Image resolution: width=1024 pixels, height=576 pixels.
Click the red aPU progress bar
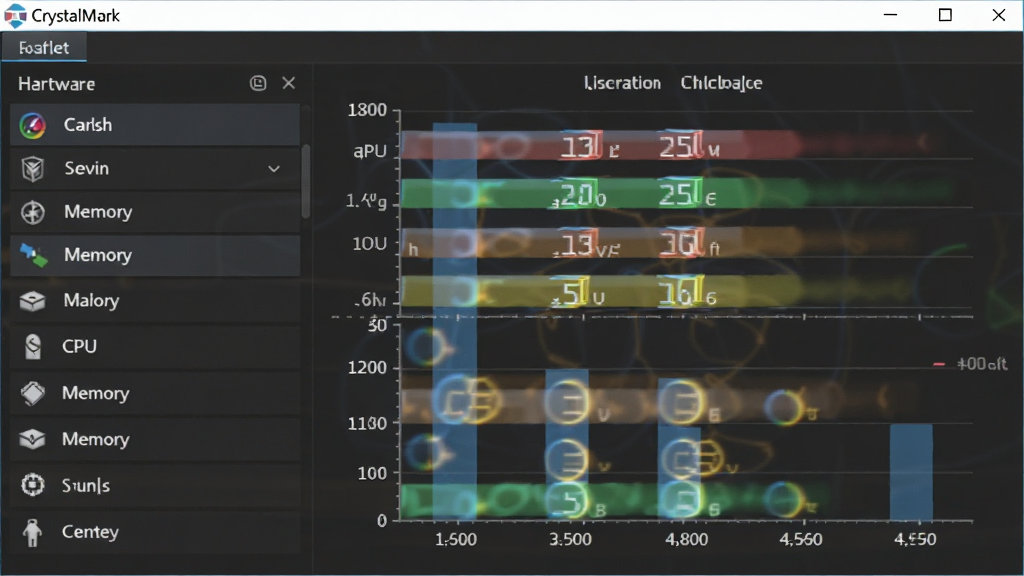(601, 146)
